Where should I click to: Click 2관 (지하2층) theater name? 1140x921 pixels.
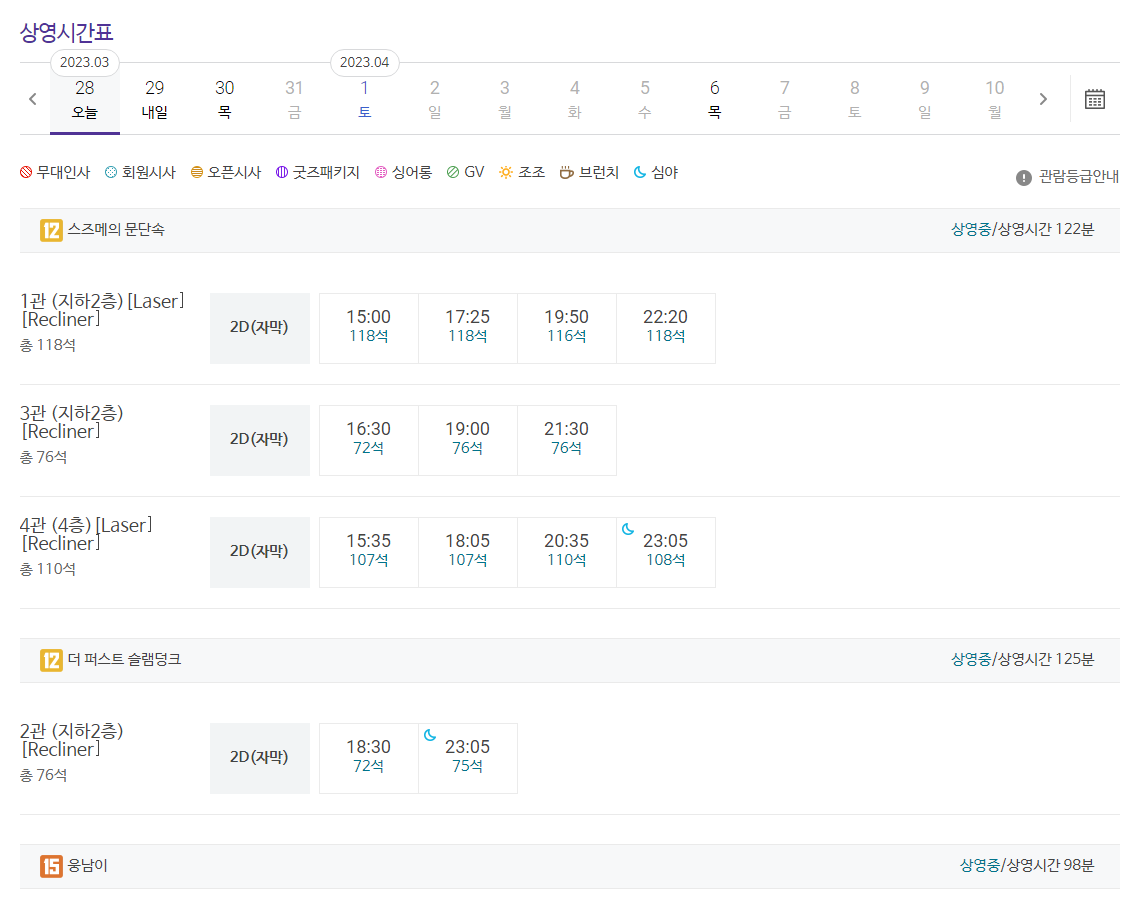click(x=71, y=740)
